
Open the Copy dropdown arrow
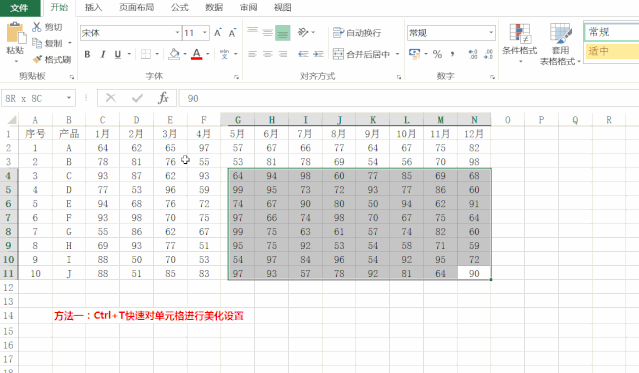point(70,43)
